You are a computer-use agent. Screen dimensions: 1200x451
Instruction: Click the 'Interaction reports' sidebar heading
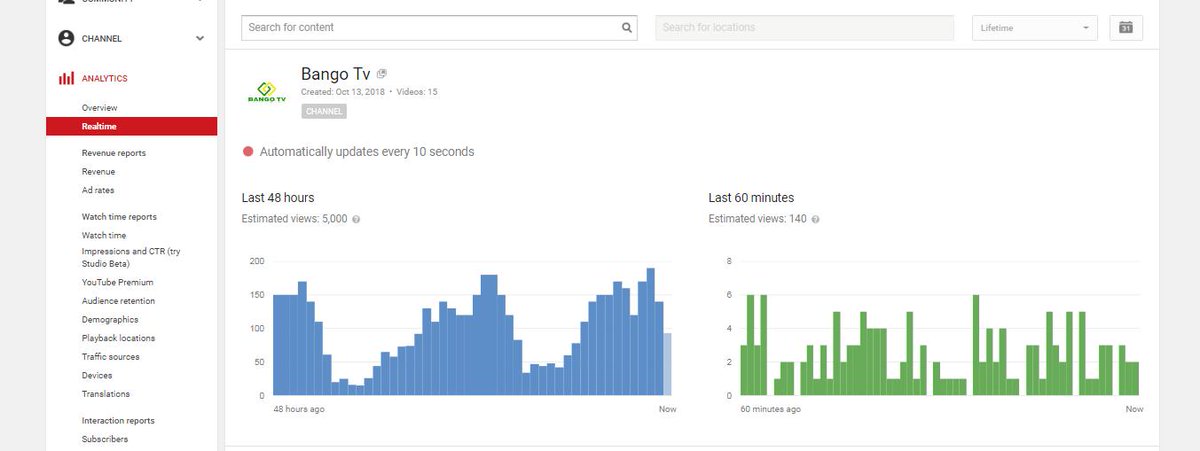[118, 421]
